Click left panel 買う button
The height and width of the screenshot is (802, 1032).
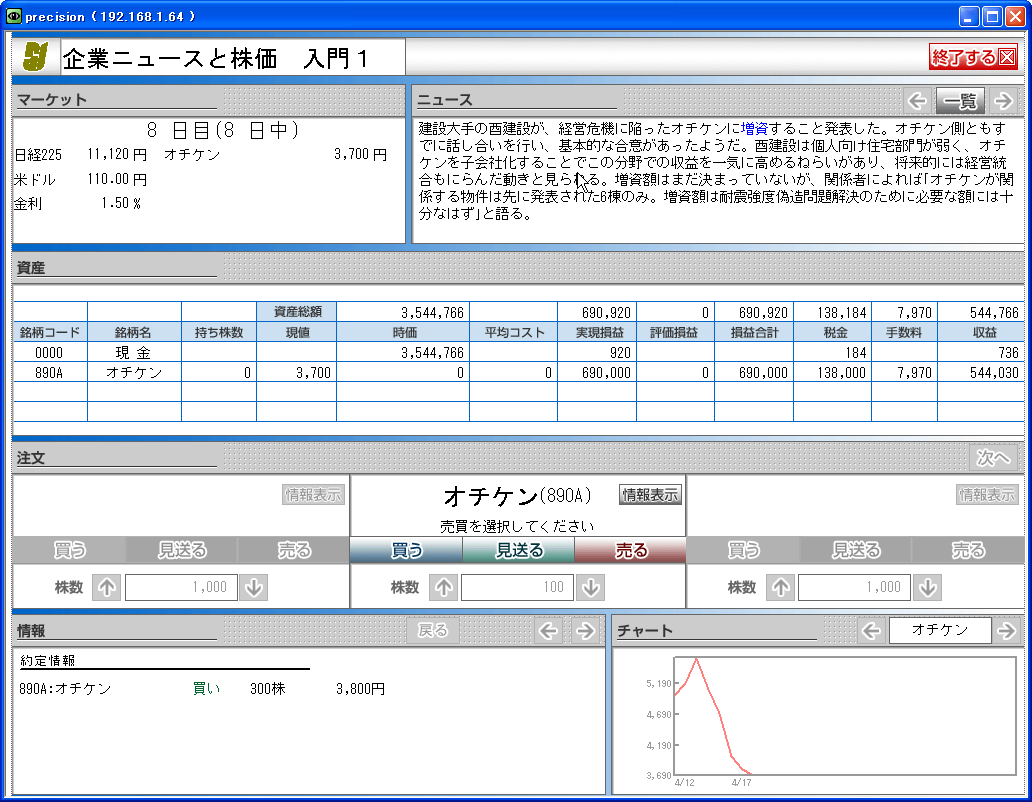[69, 550]
